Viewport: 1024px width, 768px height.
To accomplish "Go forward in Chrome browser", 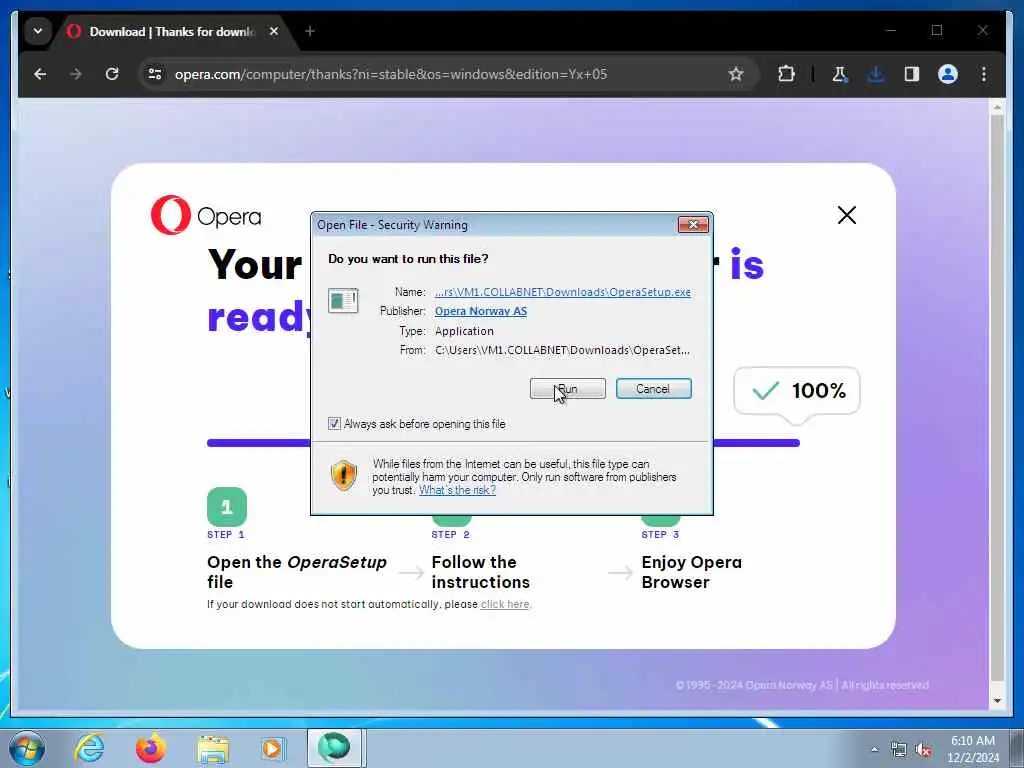I will tap(76, 74).
